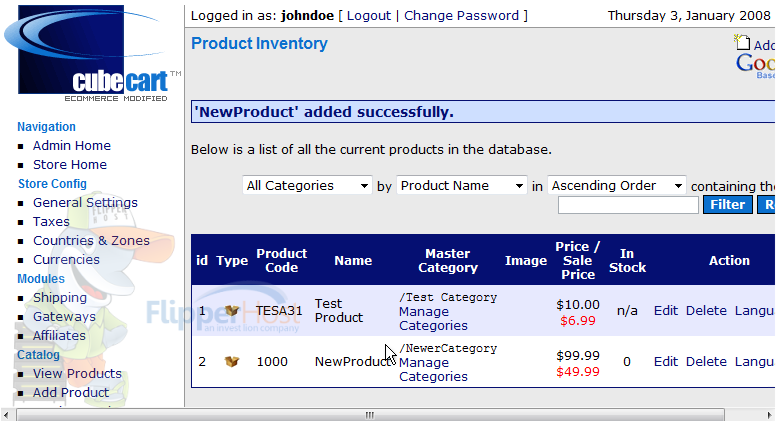This screenshot has height=422, width=776.
Task: Click the box type icon for Test Product
Action: click(232, 311)
